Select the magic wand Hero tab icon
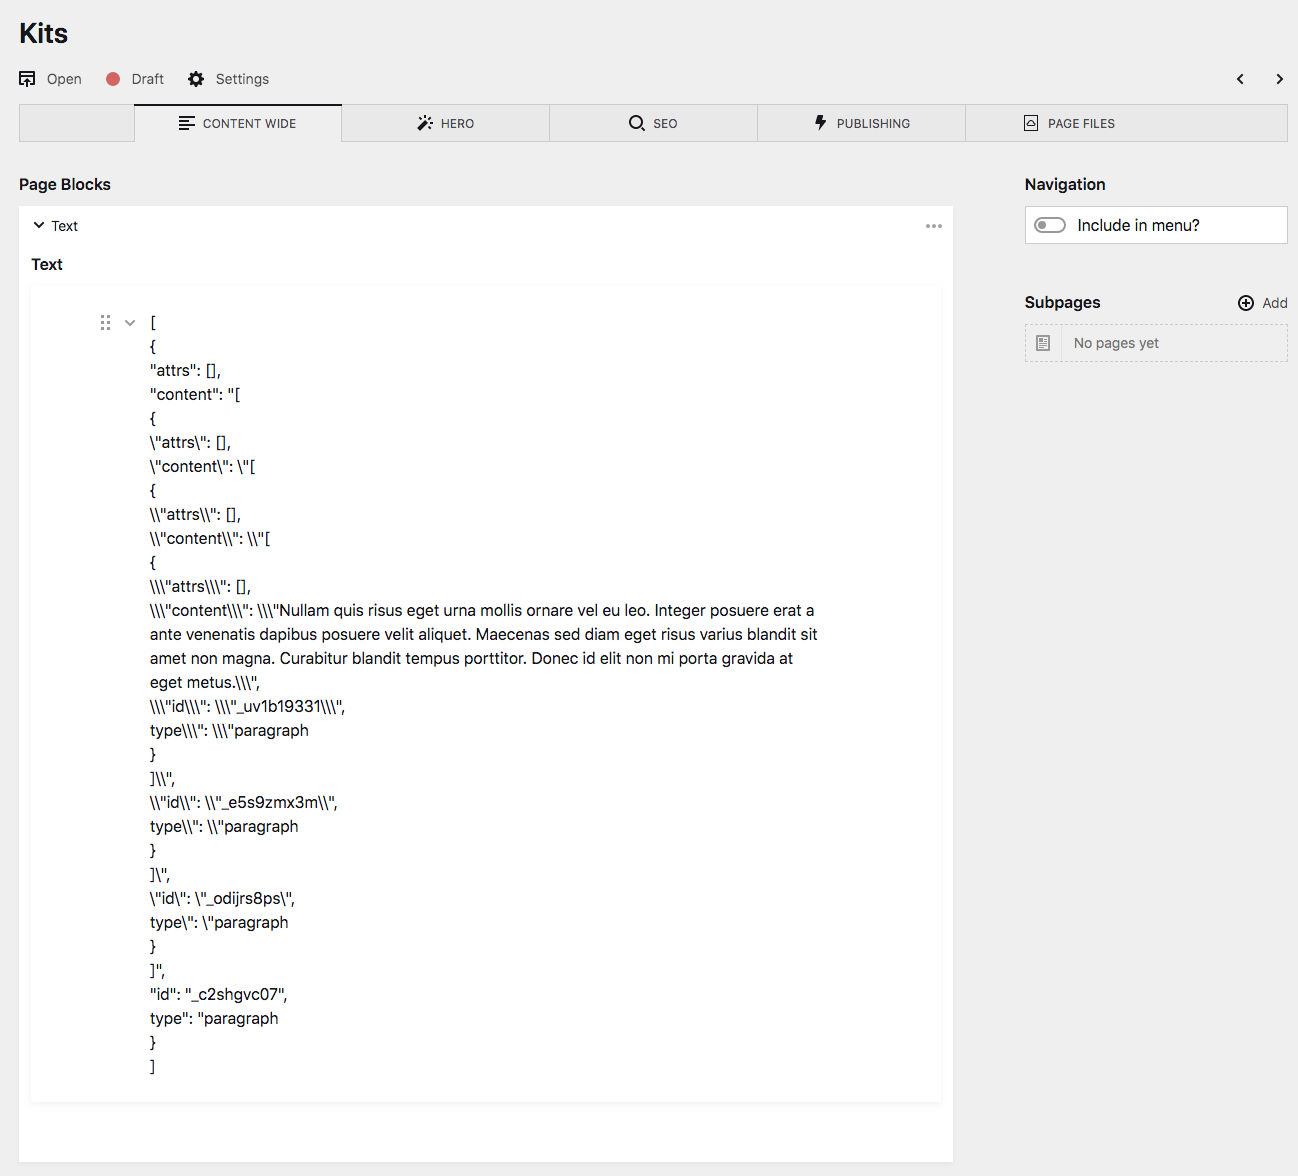Image resolution: width=1298 pixels, height=1176 pixels. pyautogui.click(x=424, y=122)
